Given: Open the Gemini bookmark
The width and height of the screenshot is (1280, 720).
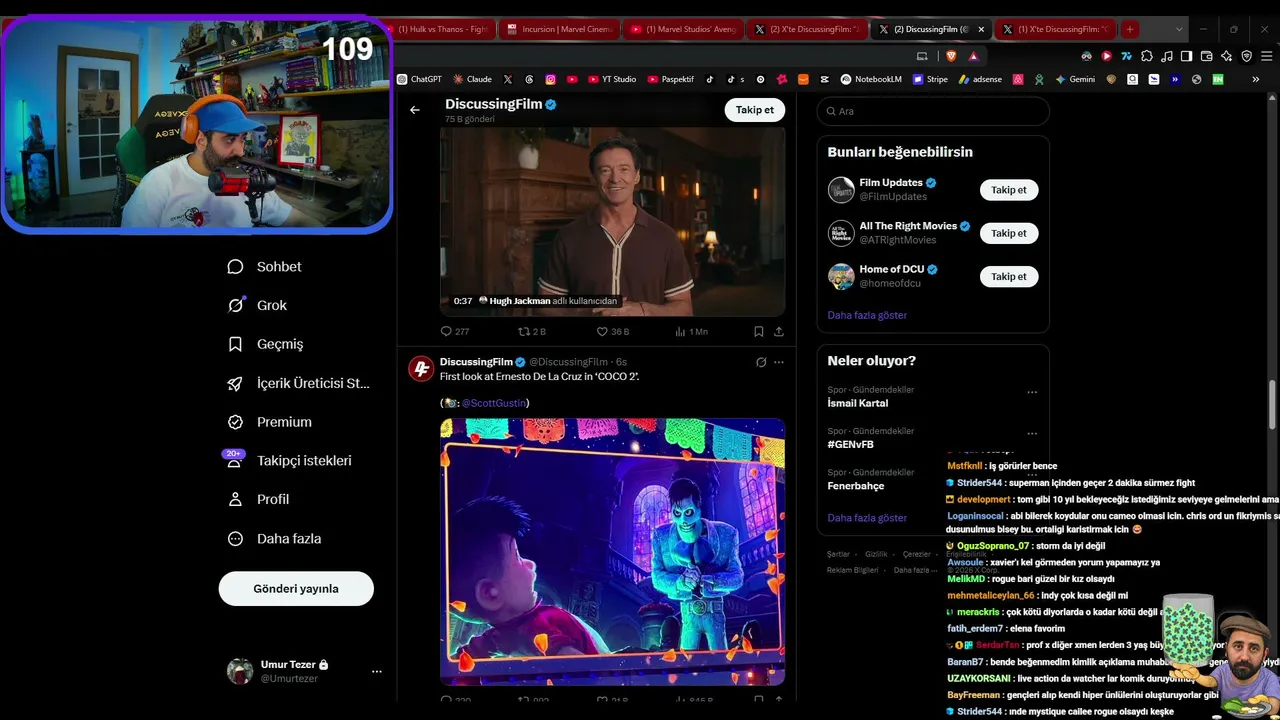Looking at the screenshot, I should tap(1075, 79).
